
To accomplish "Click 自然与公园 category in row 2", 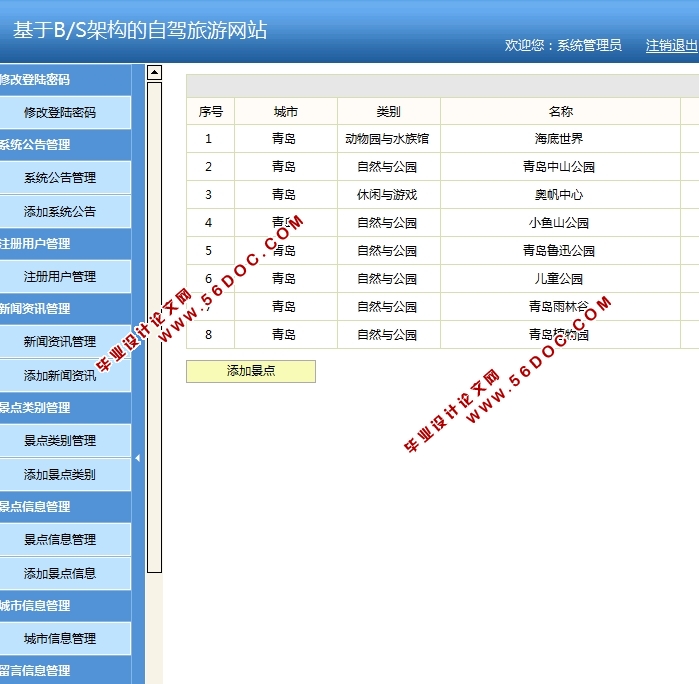I will pos(387,167).
